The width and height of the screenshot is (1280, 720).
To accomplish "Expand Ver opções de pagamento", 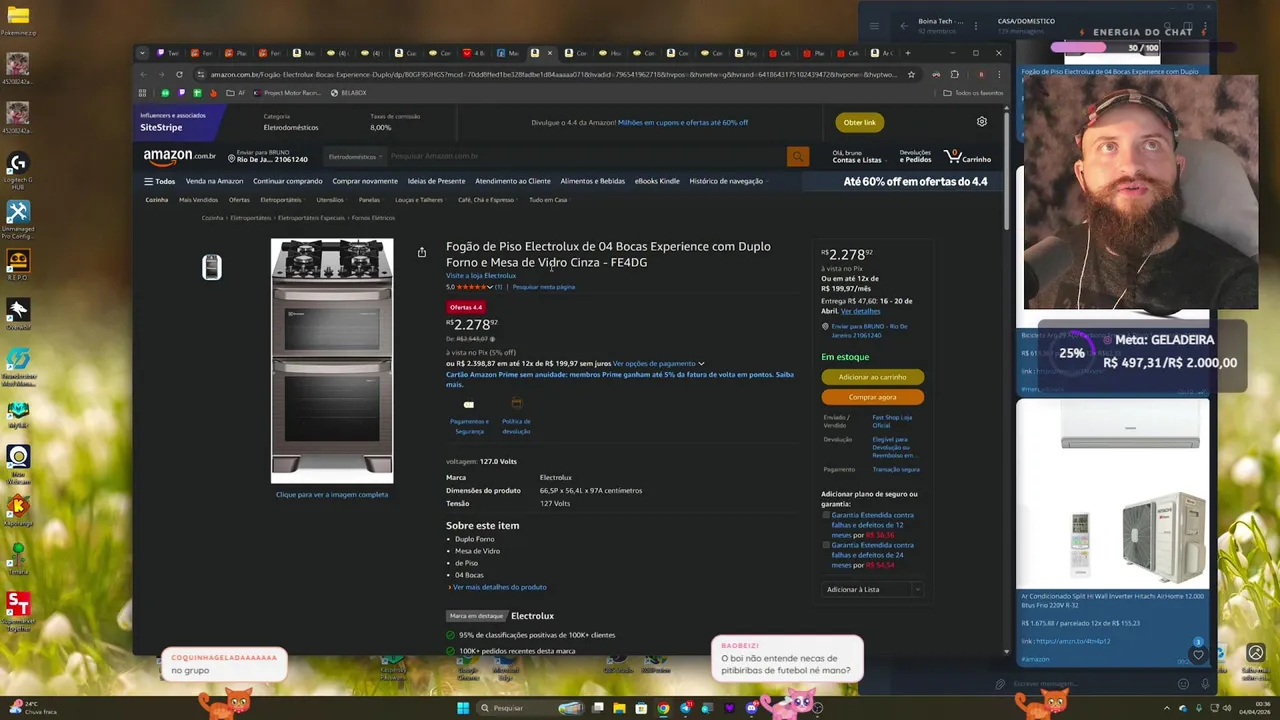I will [659, 364].
